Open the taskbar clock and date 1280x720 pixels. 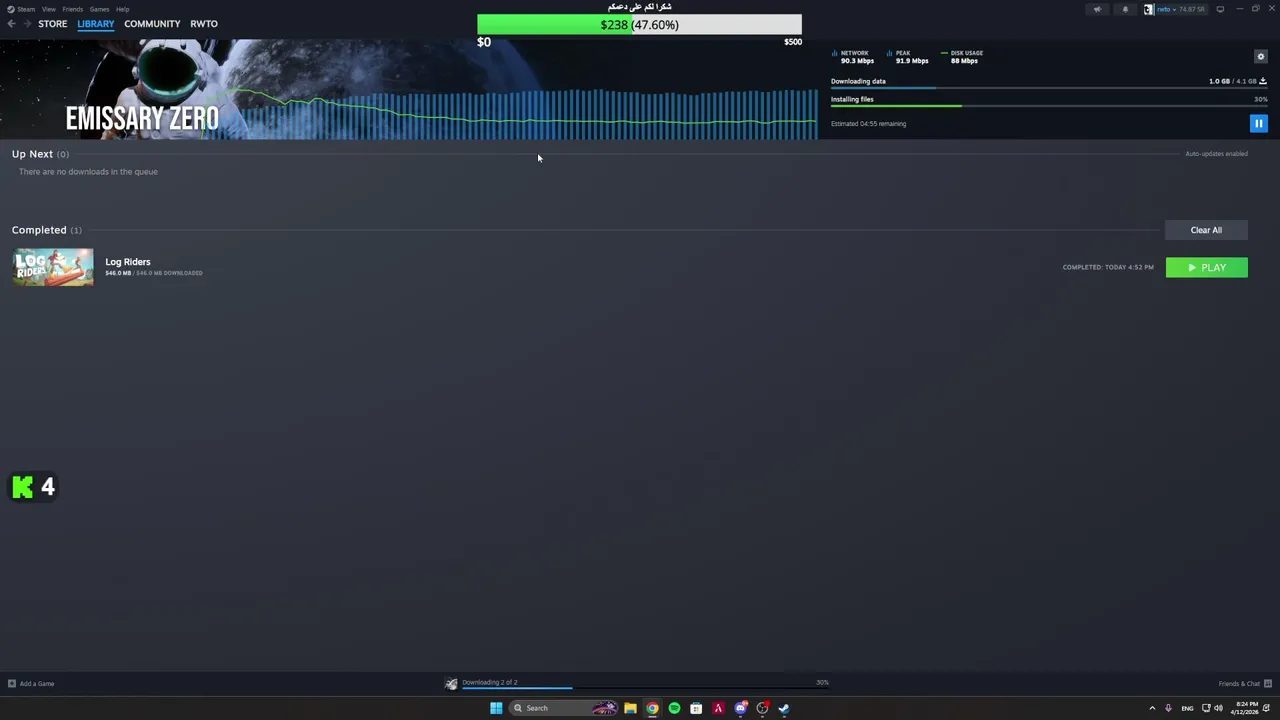pos(1244,708)
